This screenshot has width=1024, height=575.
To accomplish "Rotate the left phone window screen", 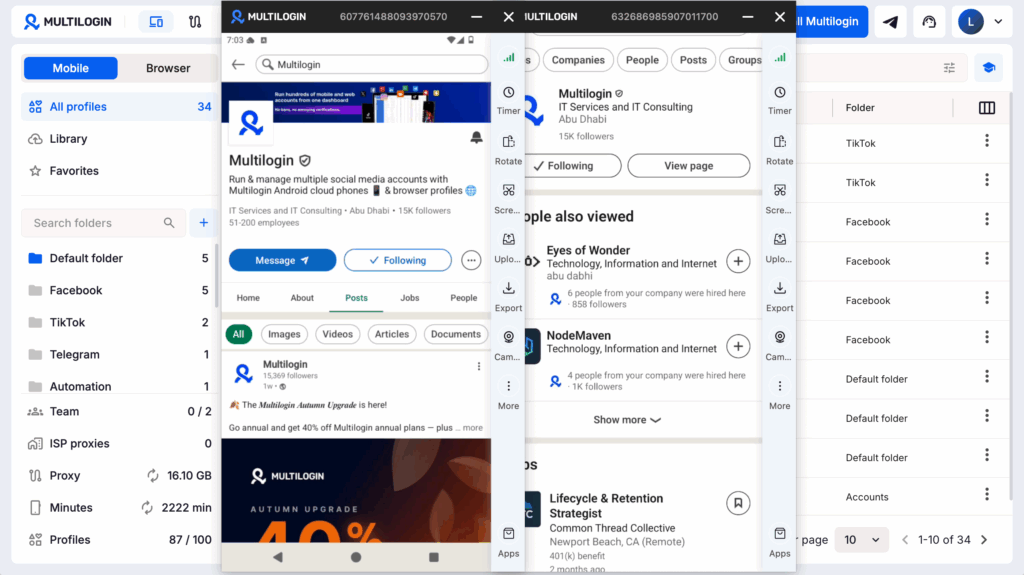I will pyautogui.click(x=508, y=149).
